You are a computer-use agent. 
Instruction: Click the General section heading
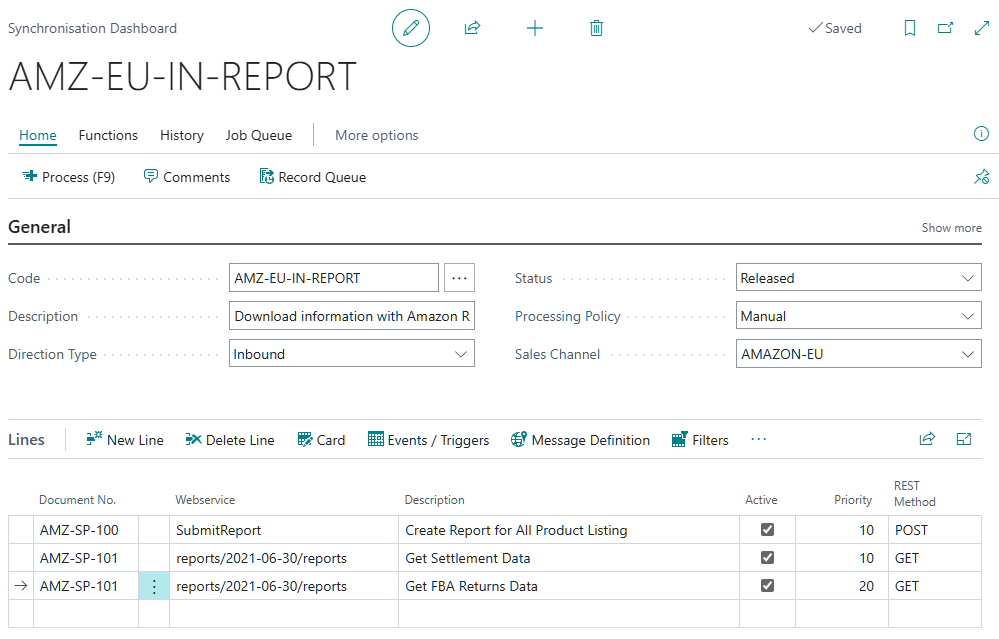(40, 227)
